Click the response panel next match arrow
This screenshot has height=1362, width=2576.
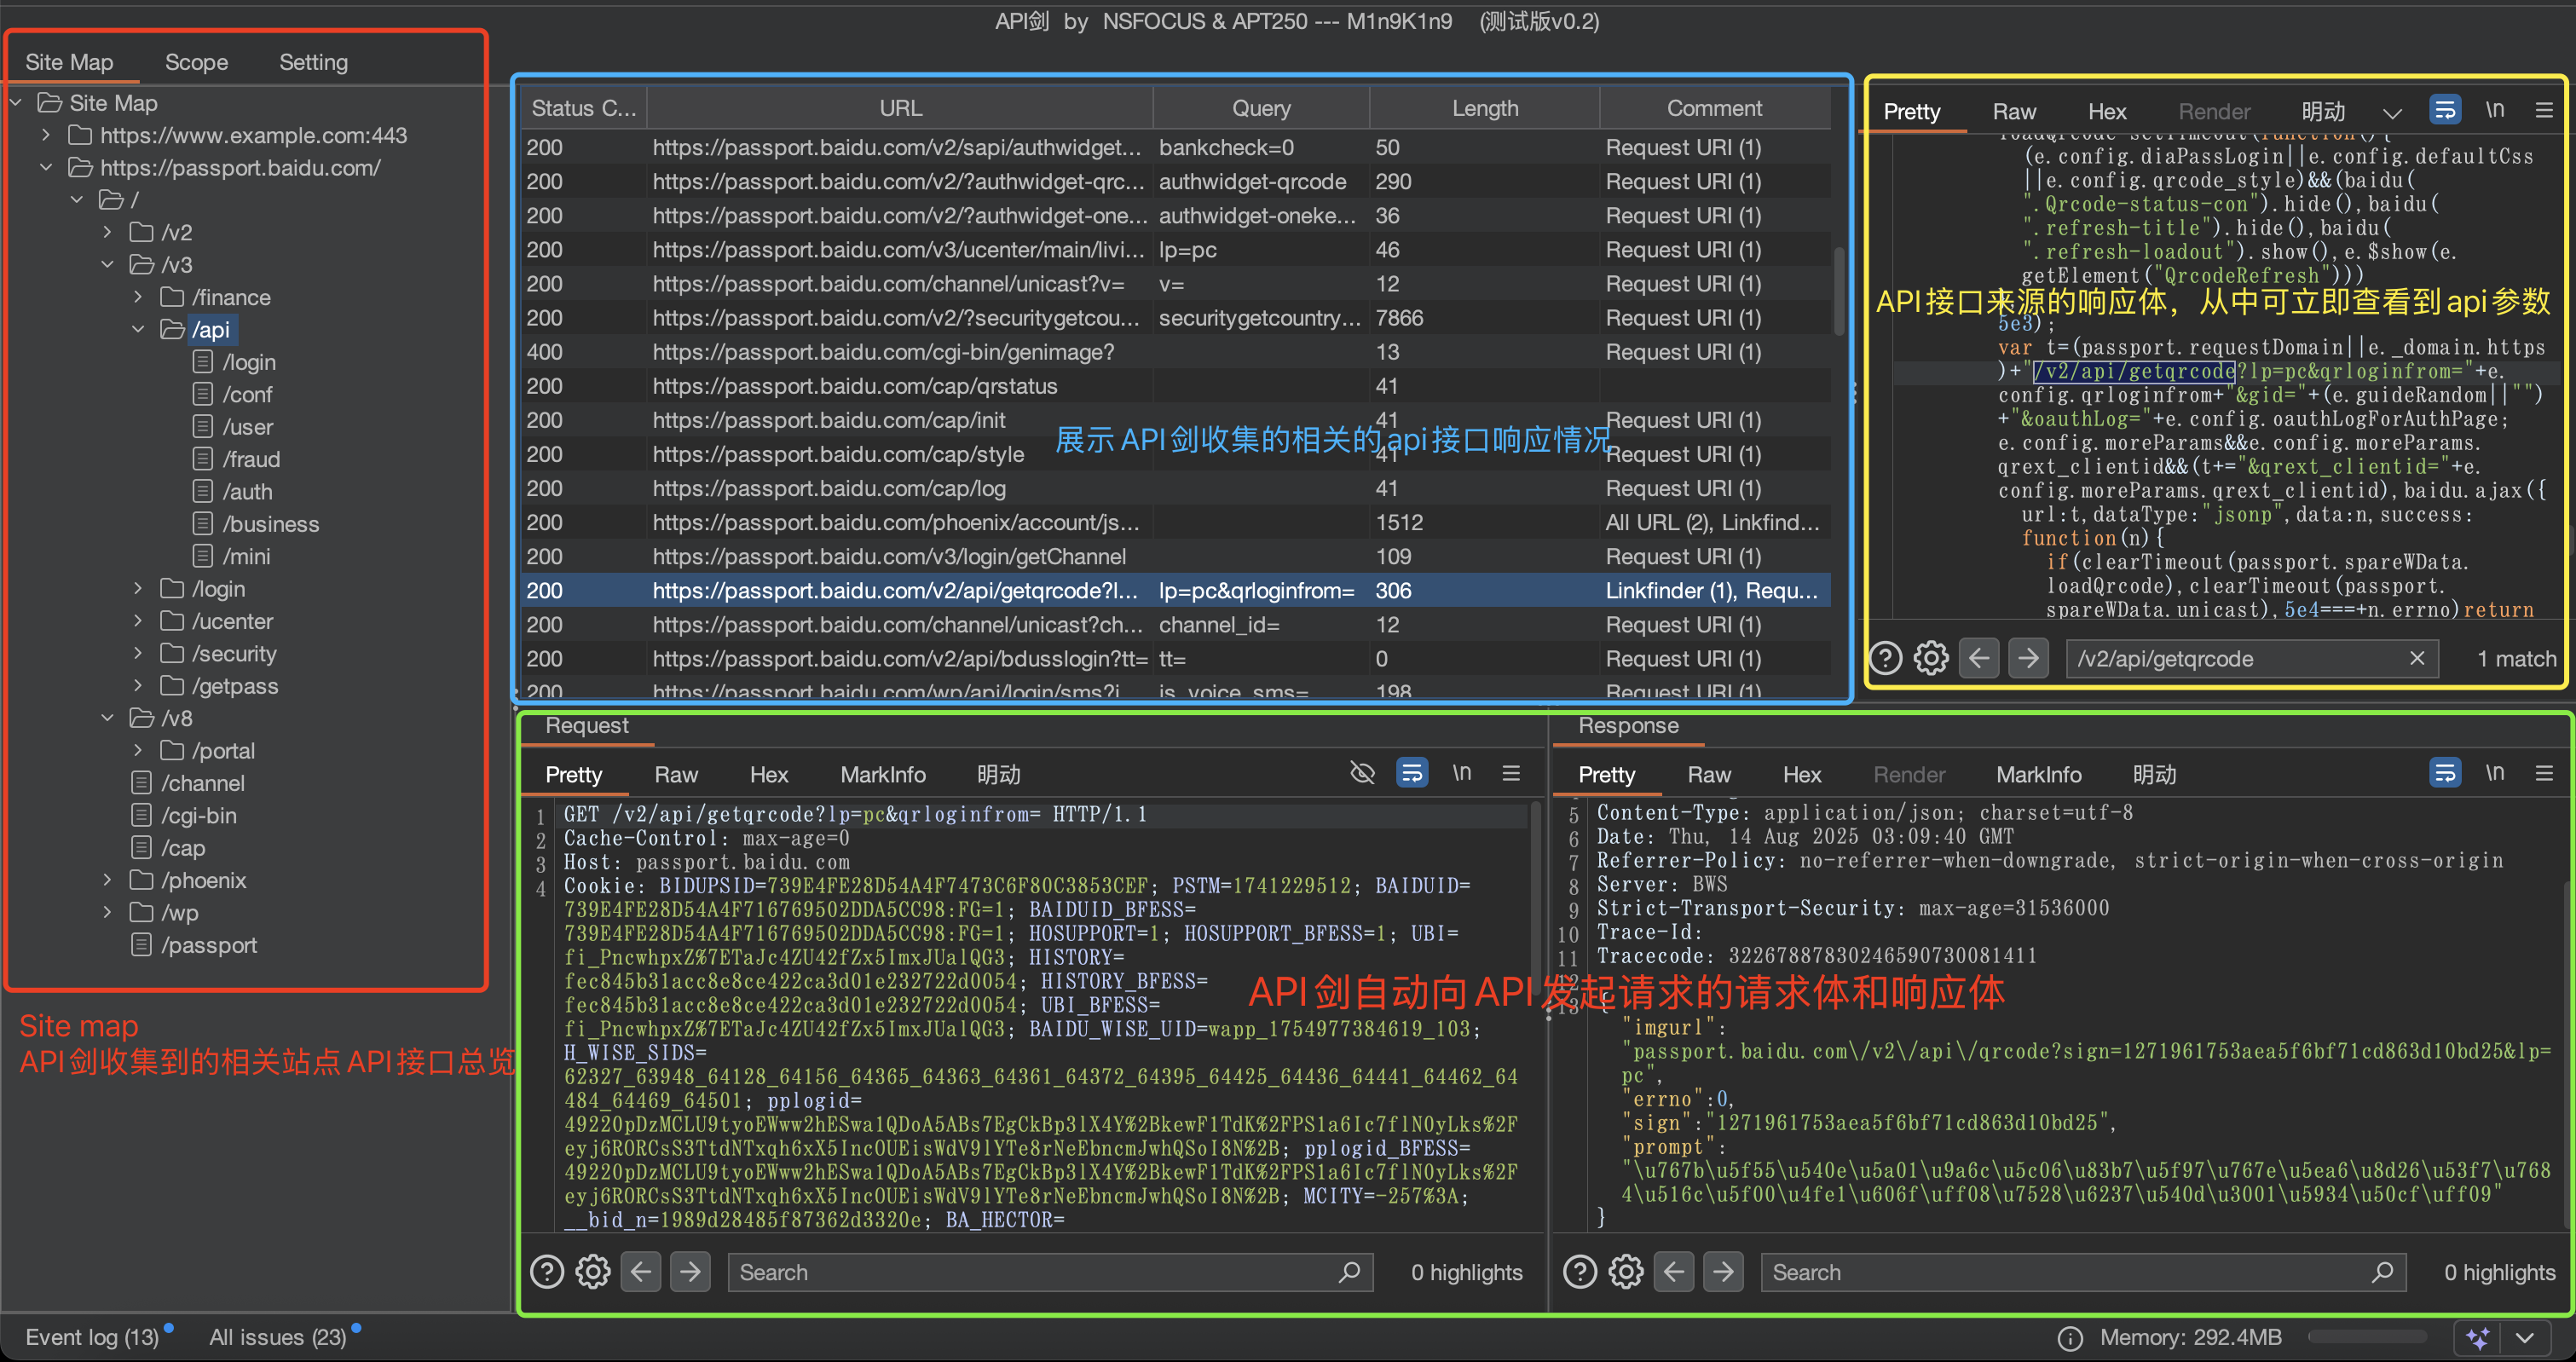[x=1723, y=1272]
